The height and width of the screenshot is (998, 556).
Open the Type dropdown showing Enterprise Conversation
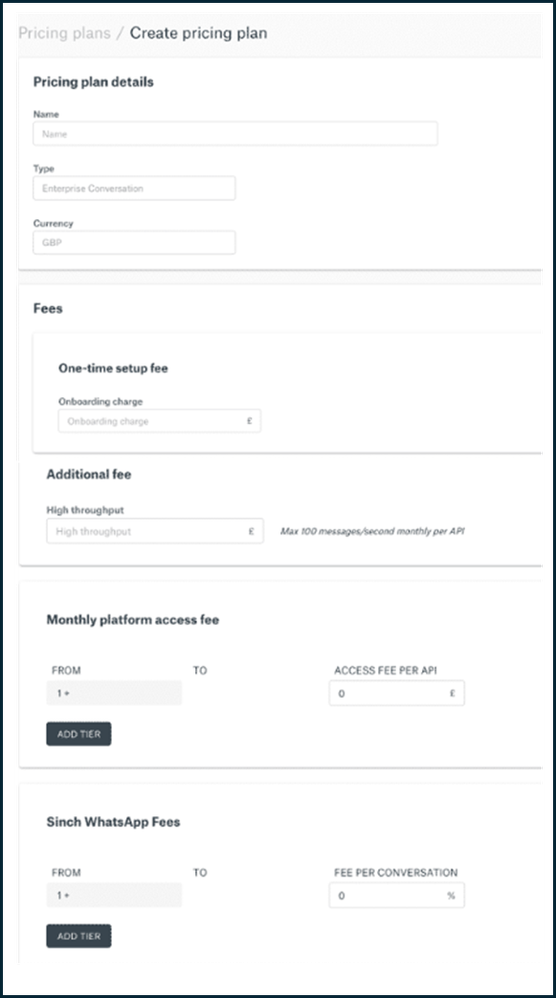[134, 188]
